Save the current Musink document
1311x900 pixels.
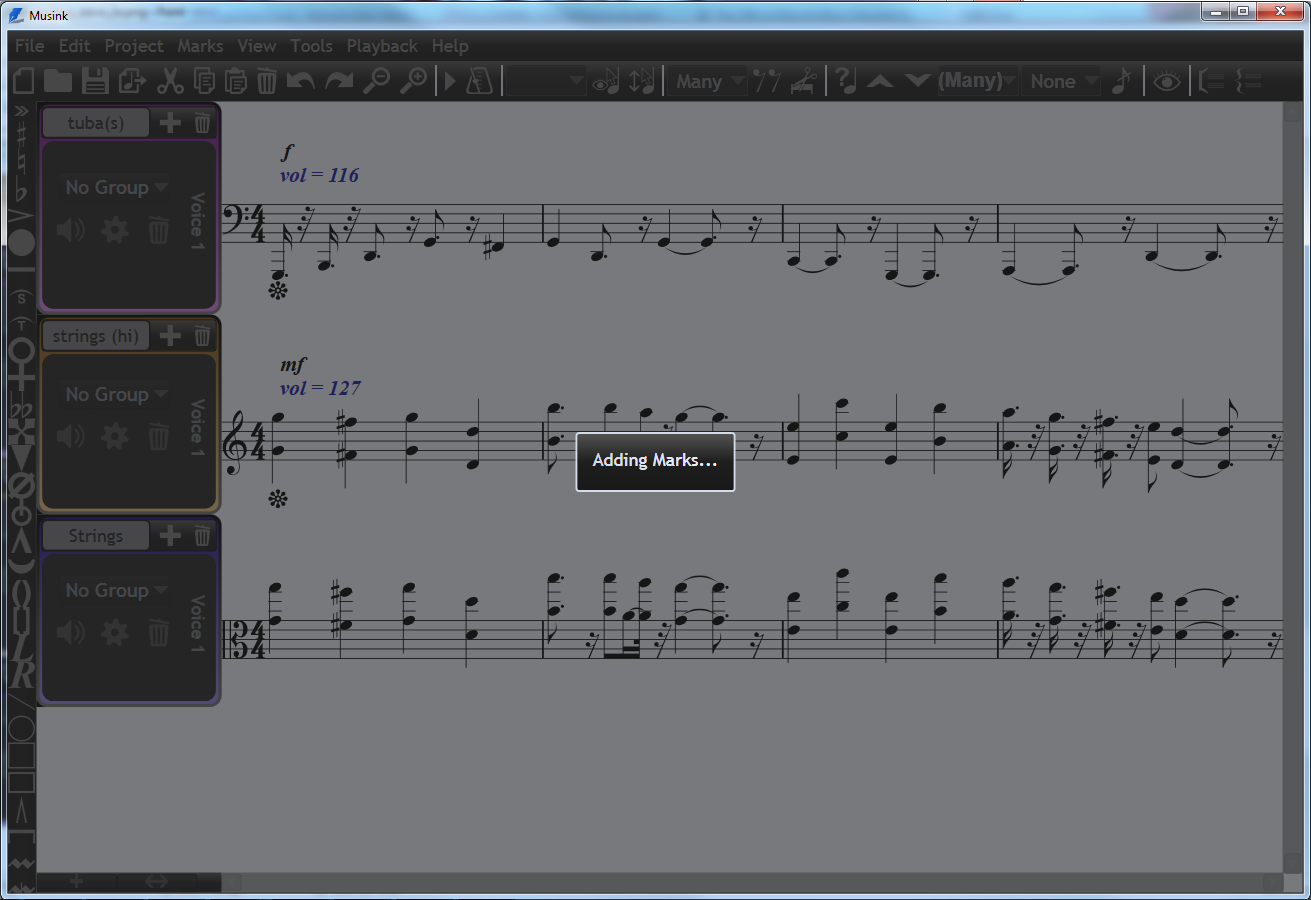(96, 81)
